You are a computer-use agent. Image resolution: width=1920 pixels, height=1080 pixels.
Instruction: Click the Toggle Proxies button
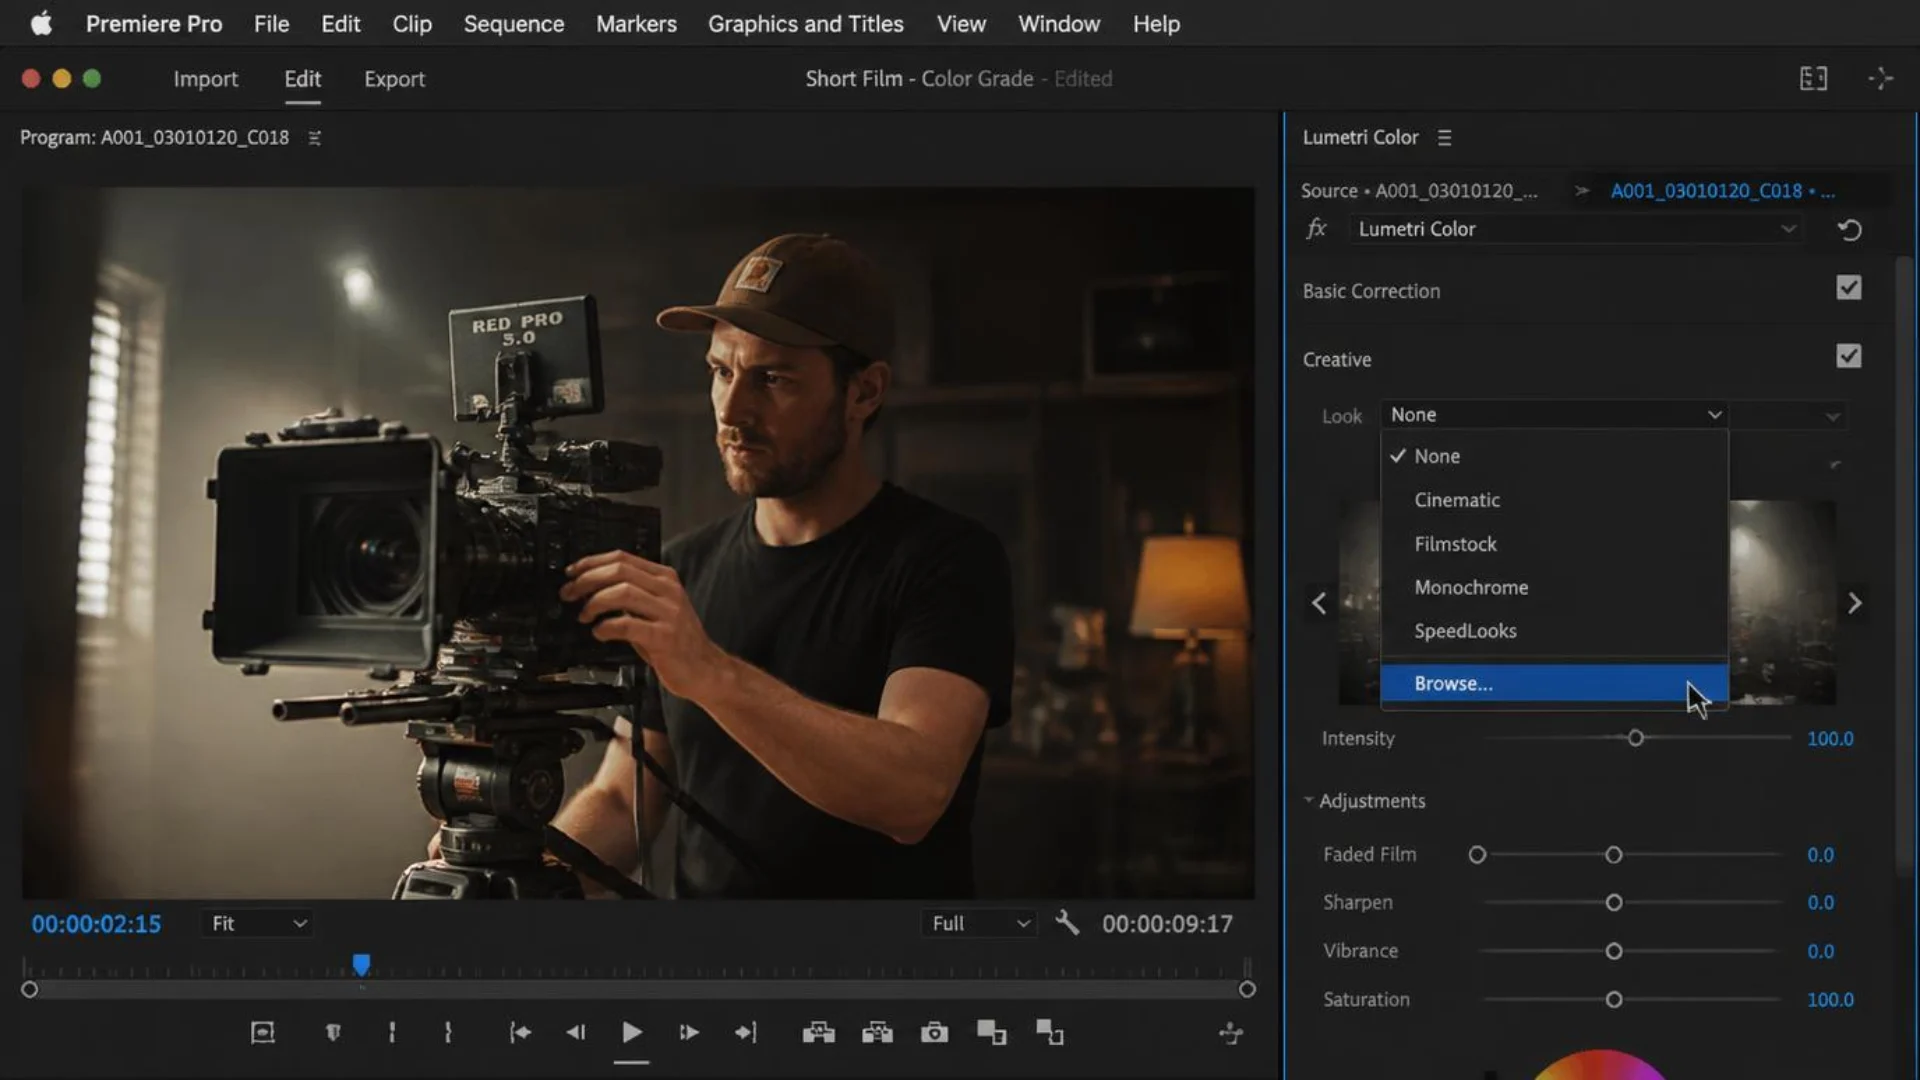click(x=1049, y=1033)
